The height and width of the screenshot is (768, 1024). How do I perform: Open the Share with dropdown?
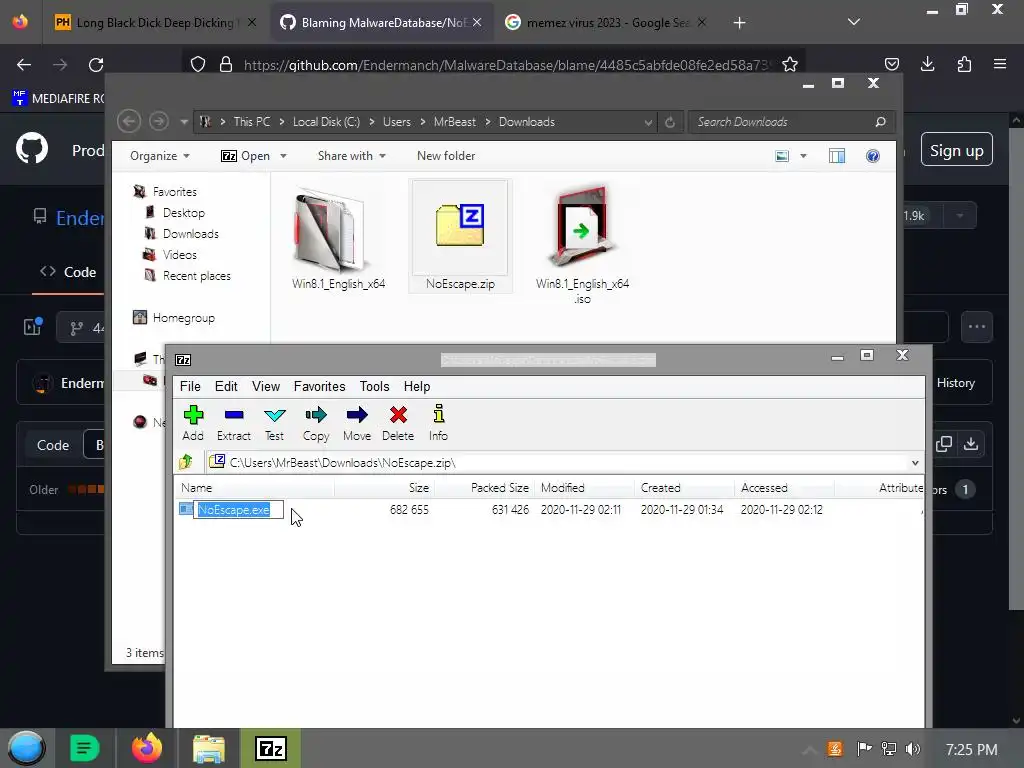coord(351,156)
